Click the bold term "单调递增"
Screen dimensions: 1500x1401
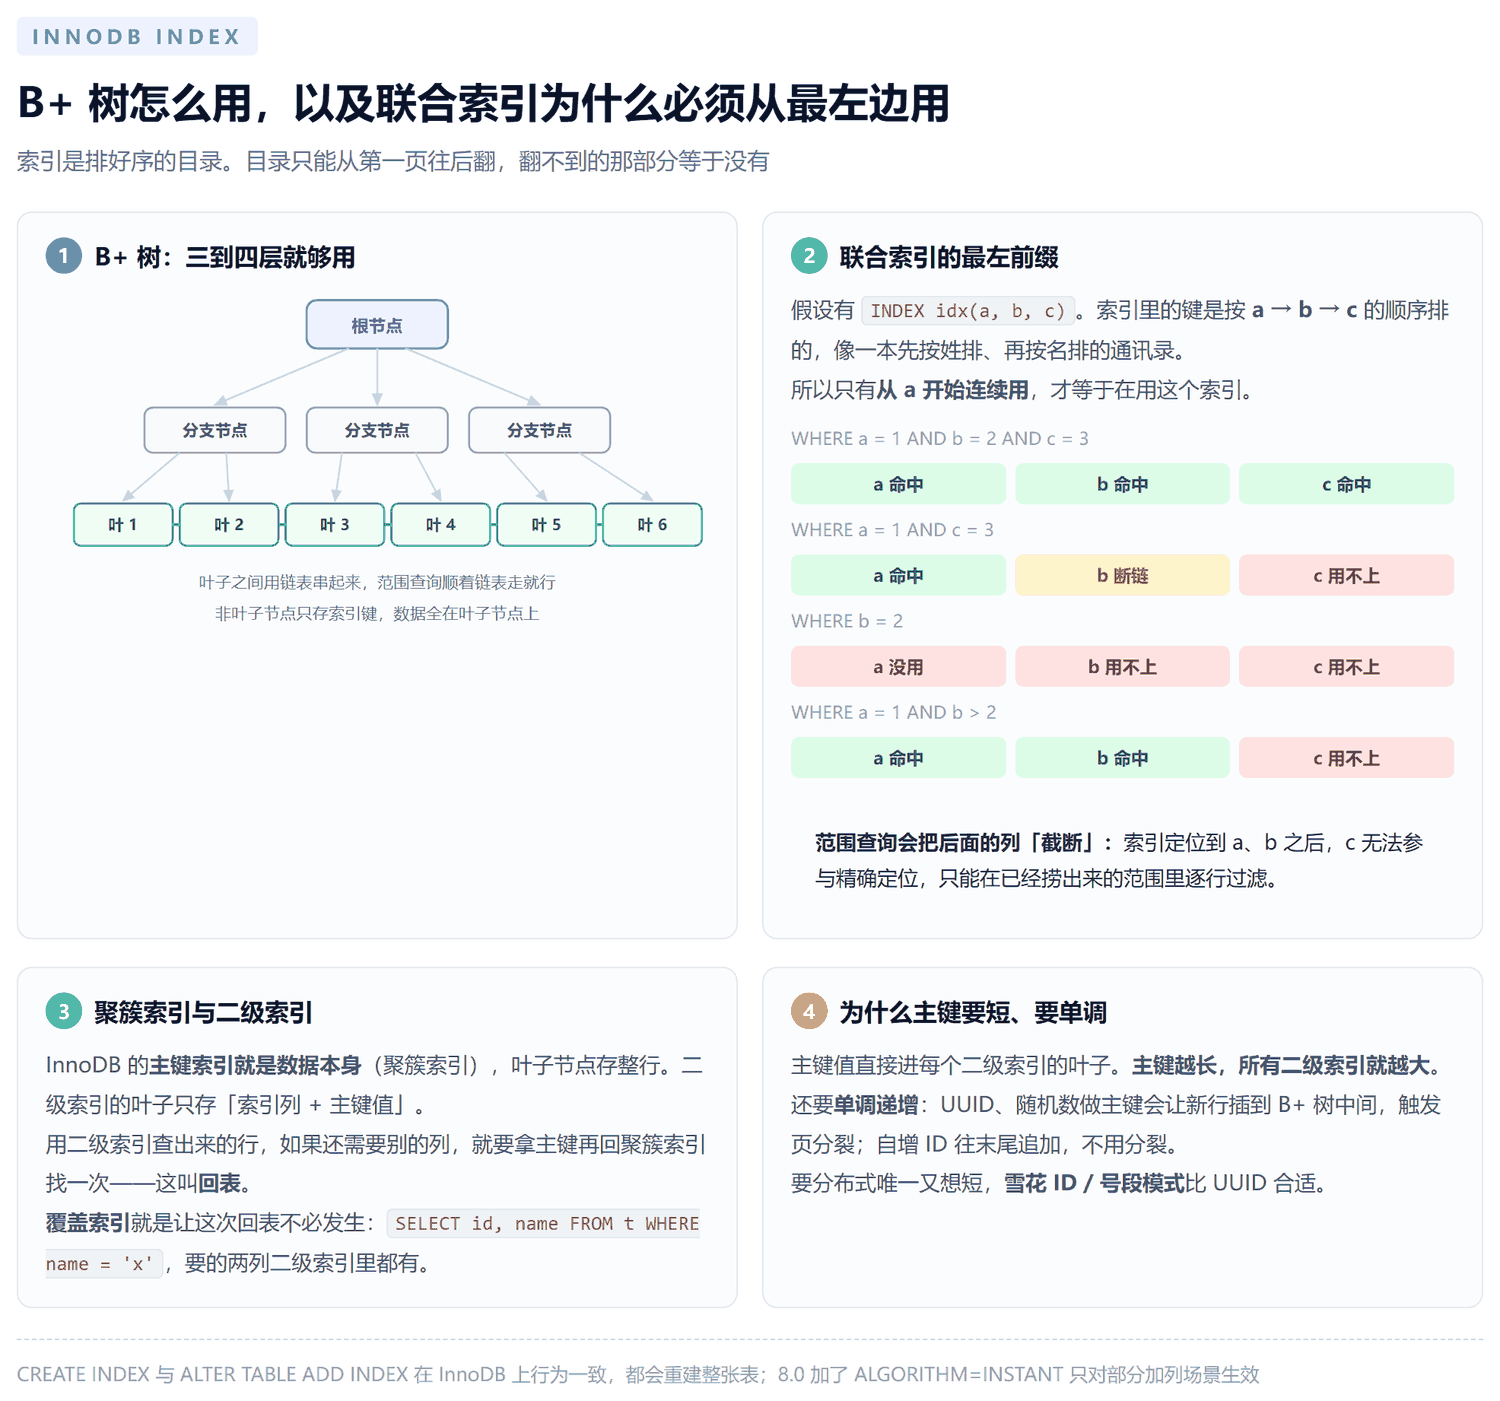pyautogui.click(x=876, y=1105)
